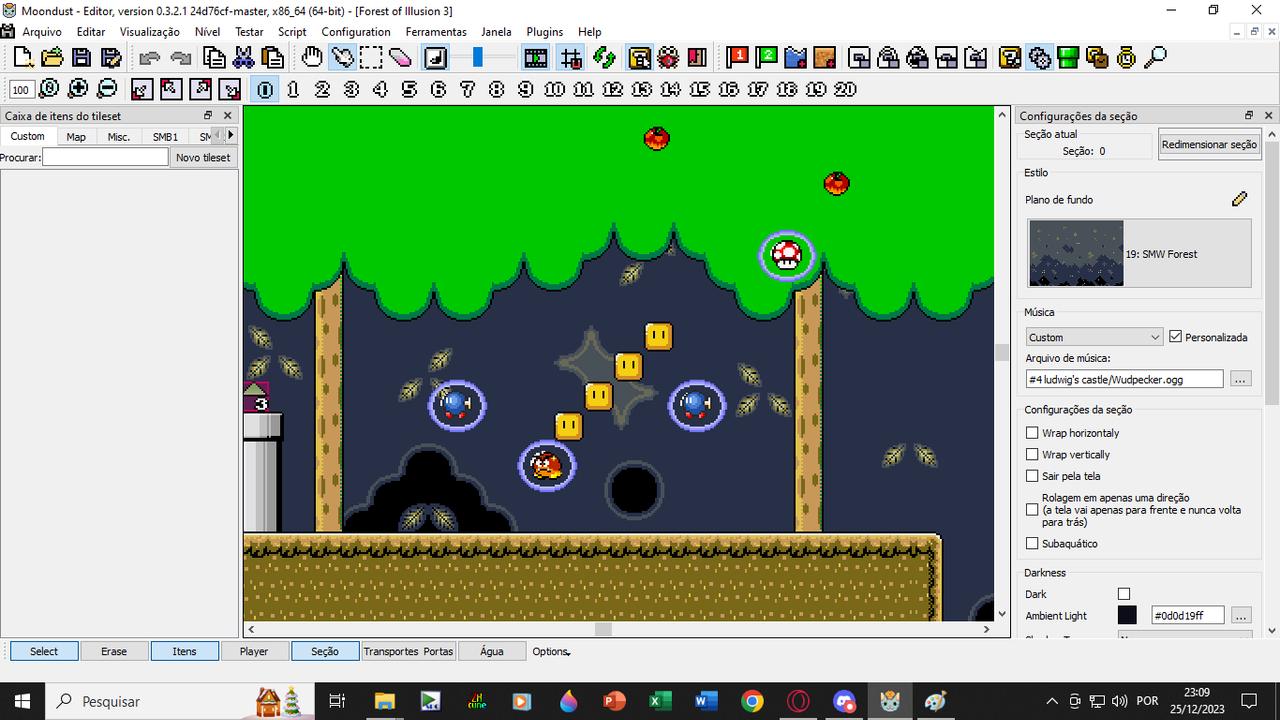This screenshot has height=720, width=1280.
Task: Switch to the Map tileset tab
Action: (x=76, y=136)
